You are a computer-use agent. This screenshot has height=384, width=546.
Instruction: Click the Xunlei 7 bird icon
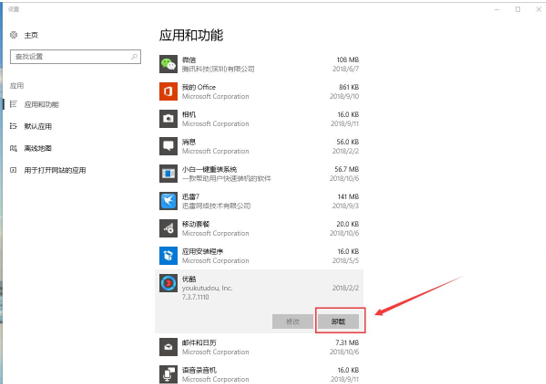(x=168, y=201)
